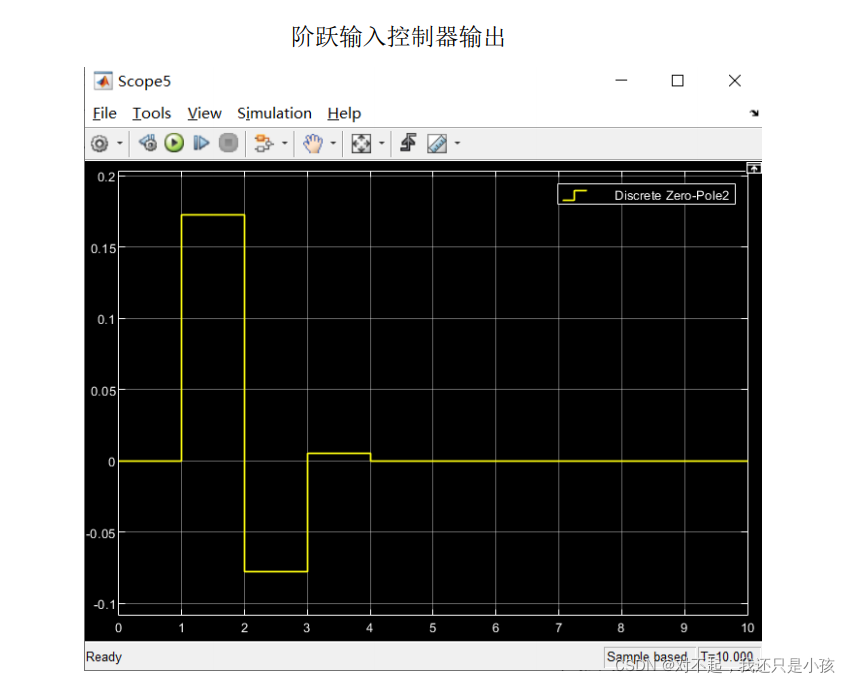Click the 'Sample based' status bar entry
Viewport: 850px width, 683px height.
click(x=647, y=657)
